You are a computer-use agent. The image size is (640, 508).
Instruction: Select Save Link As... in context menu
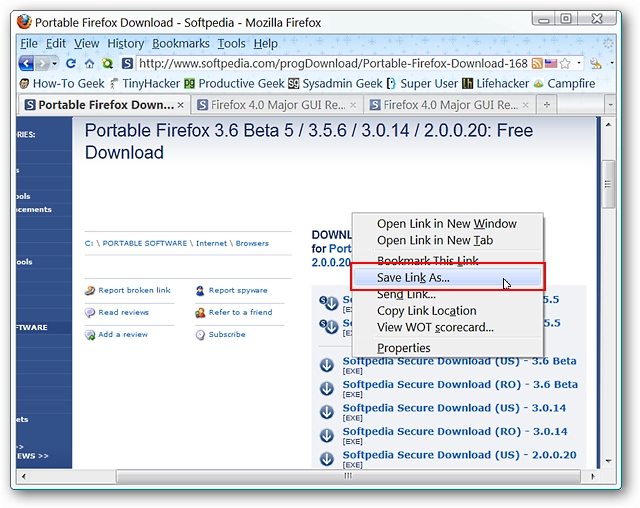[x=447, y=277]
